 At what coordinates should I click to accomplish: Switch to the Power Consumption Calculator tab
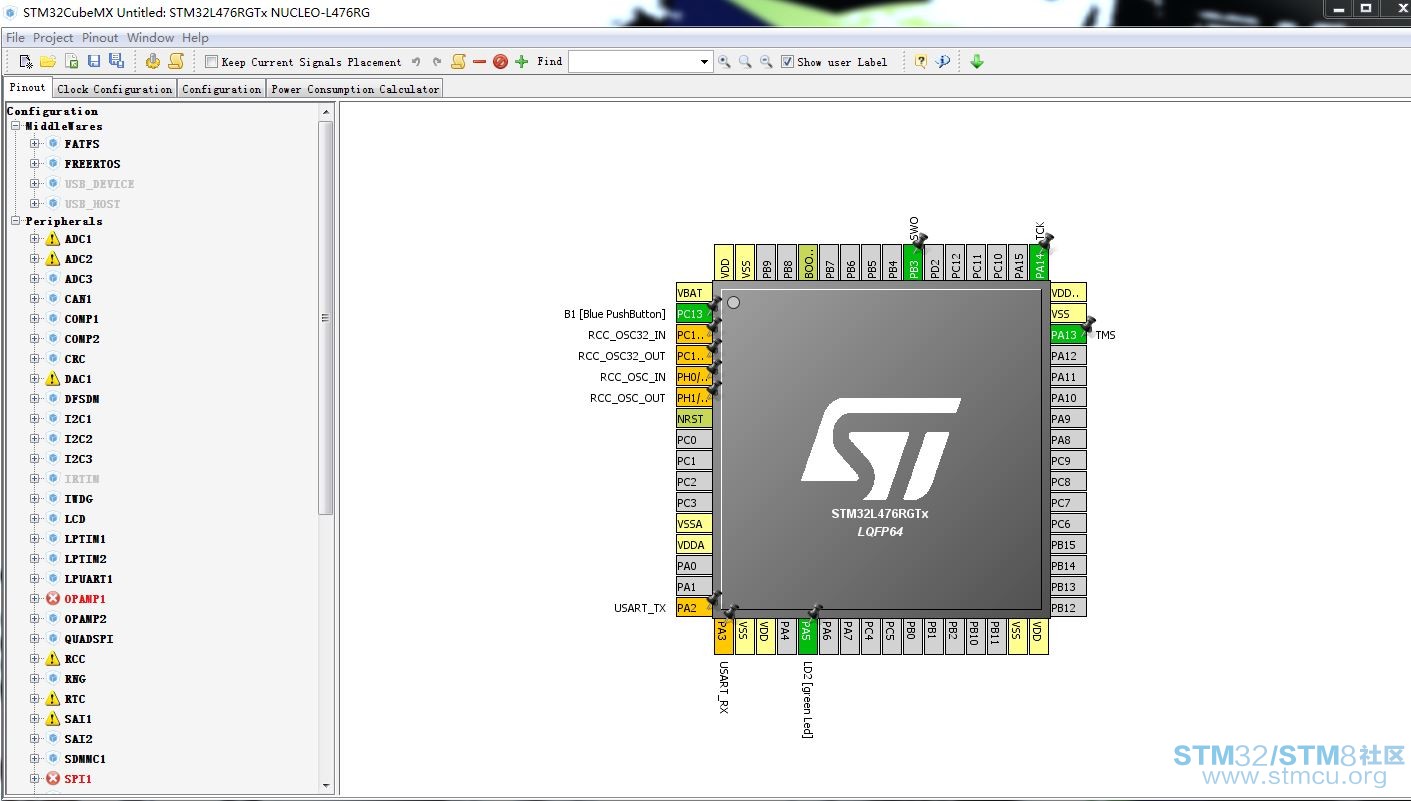click(x=355, y=89)
